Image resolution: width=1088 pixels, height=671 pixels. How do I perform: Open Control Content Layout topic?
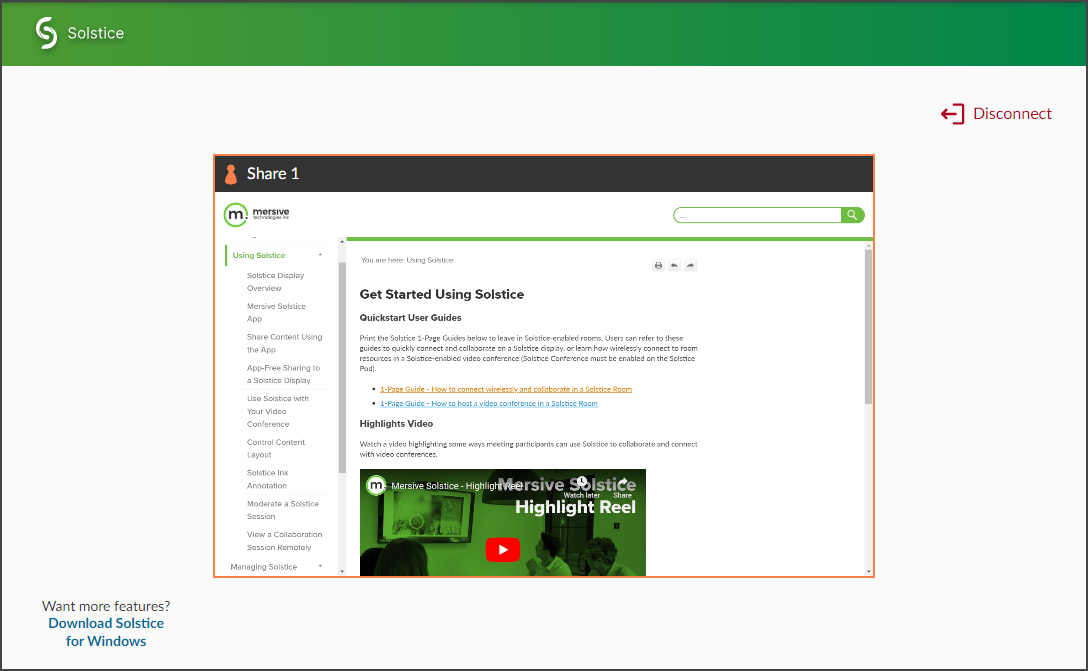coord(275,448)
